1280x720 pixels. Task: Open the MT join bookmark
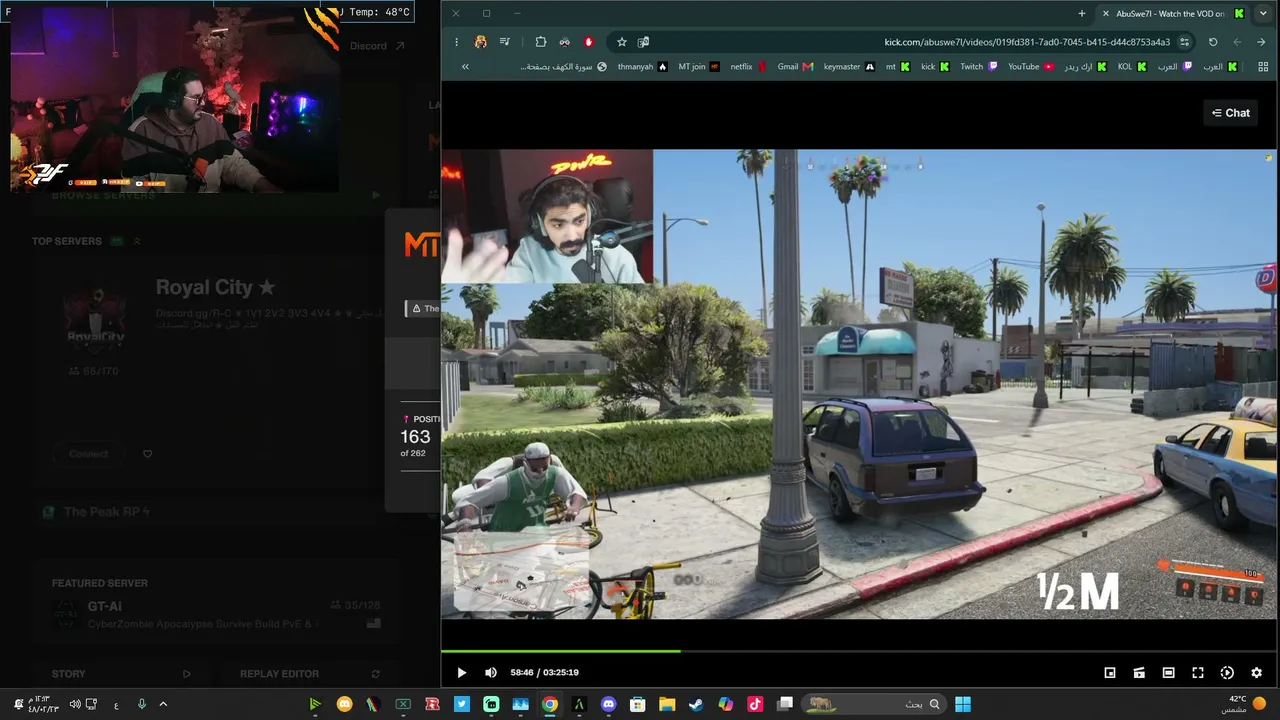coord(699,67)
